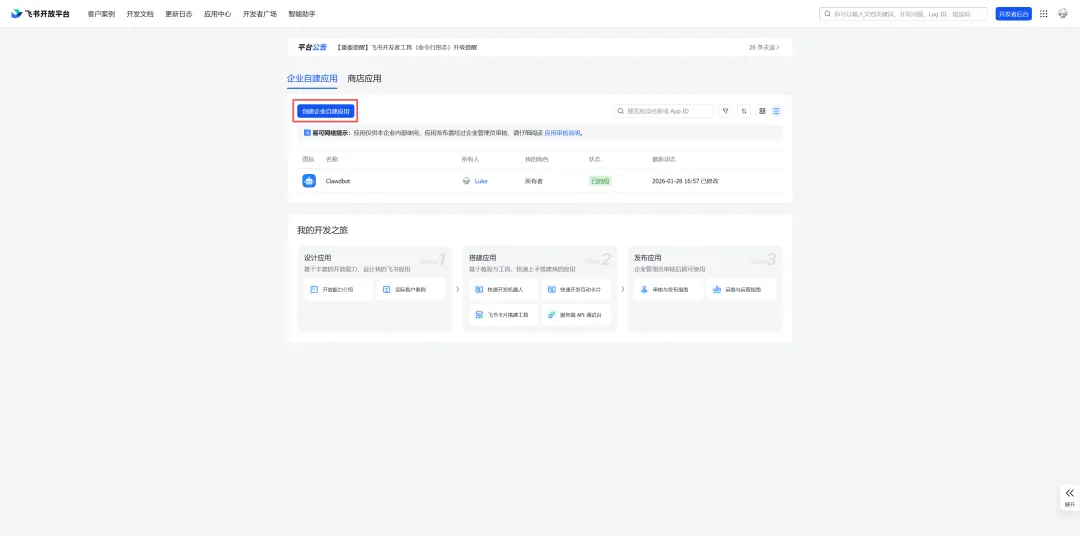Open the 实际客户案例 card
1080x536 pixels.
point(411,289)
